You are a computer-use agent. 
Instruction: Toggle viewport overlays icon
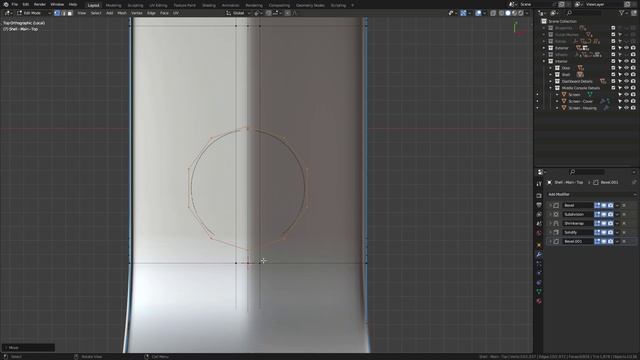pos(478,13)
